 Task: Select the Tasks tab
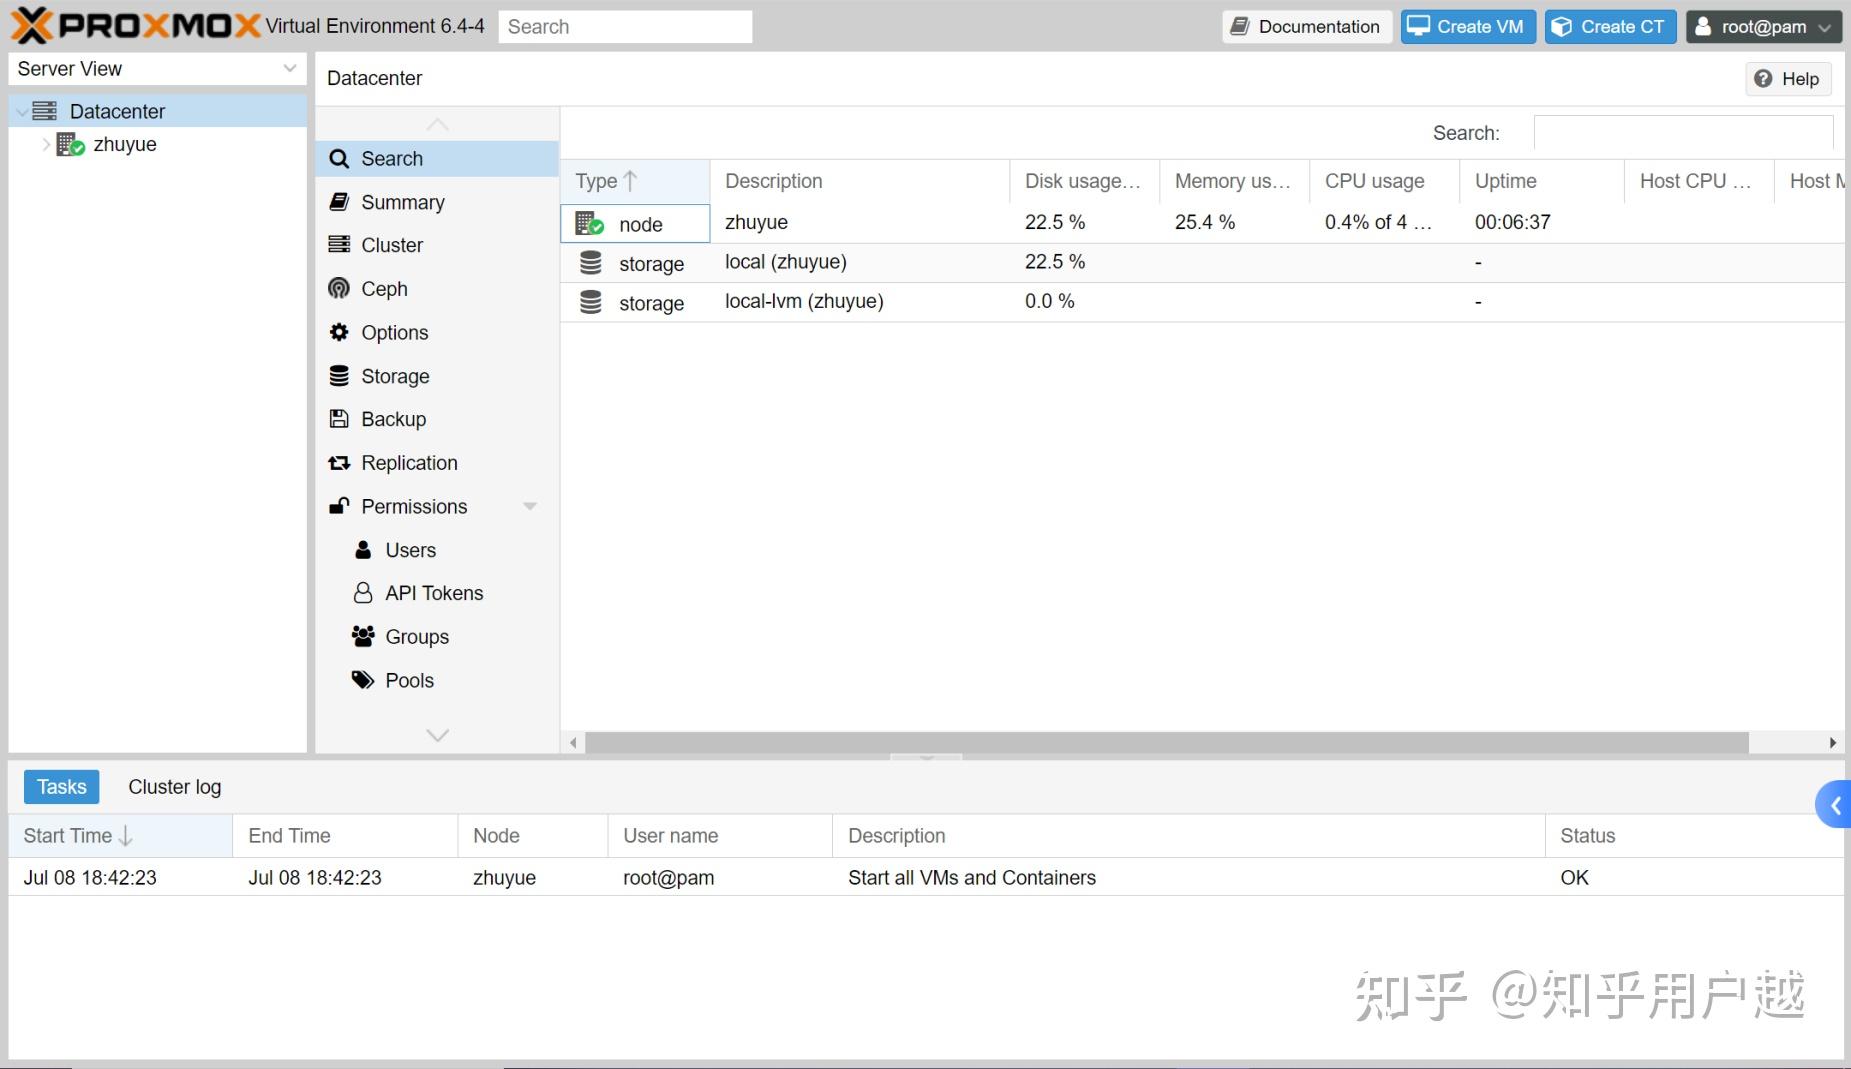(x=61, y=786)
